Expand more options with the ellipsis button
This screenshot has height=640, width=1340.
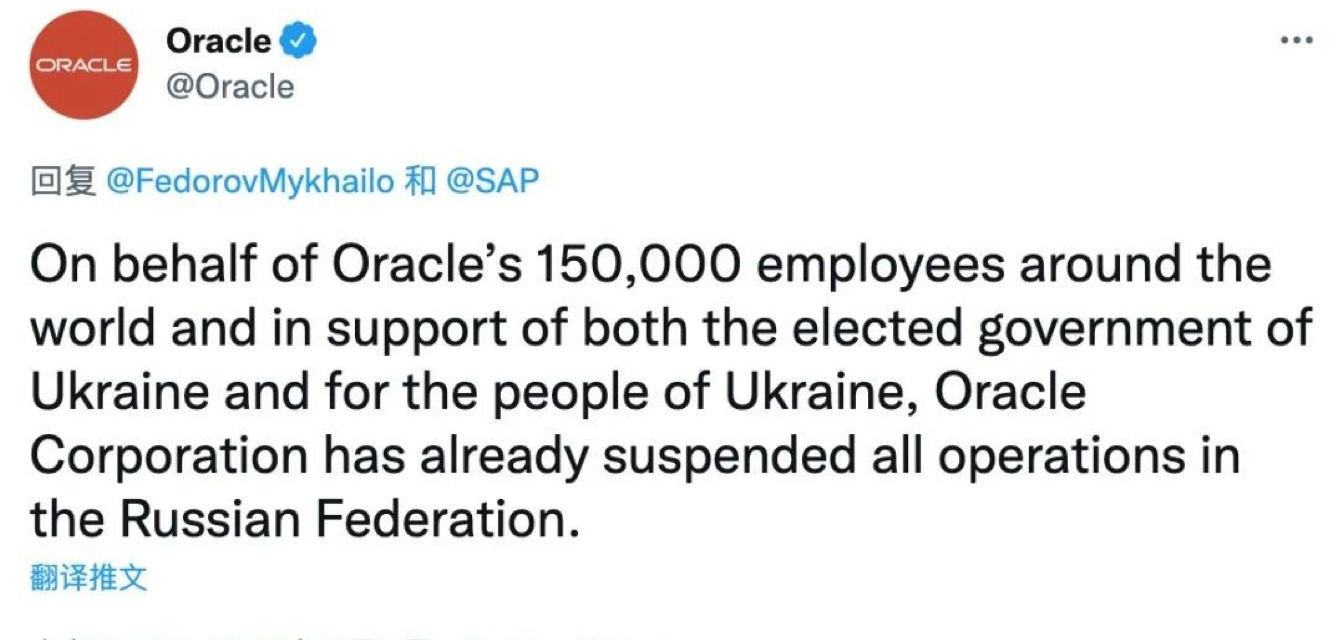point(1297,38)
